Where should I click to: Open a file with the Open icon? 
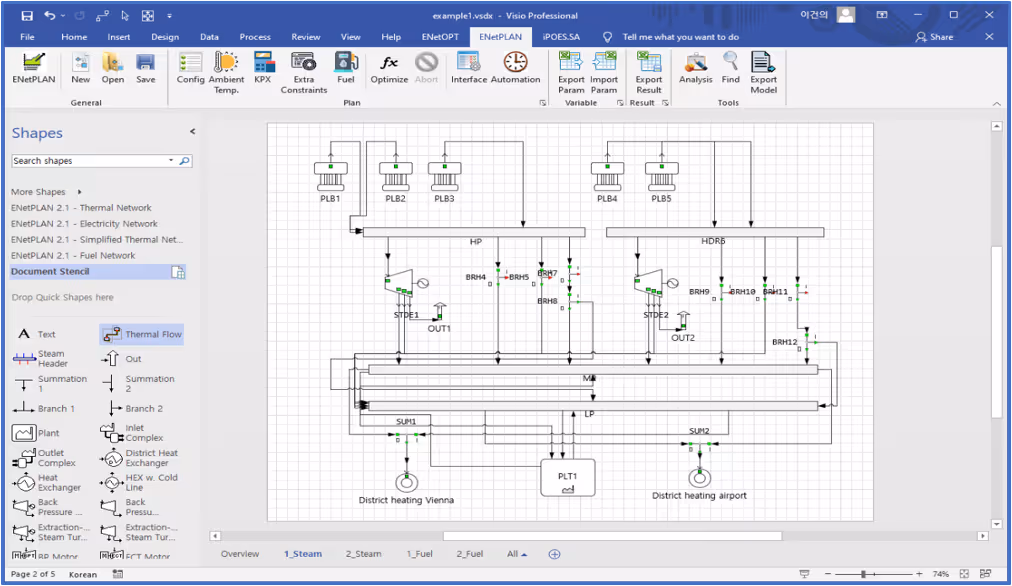[112, 68]
